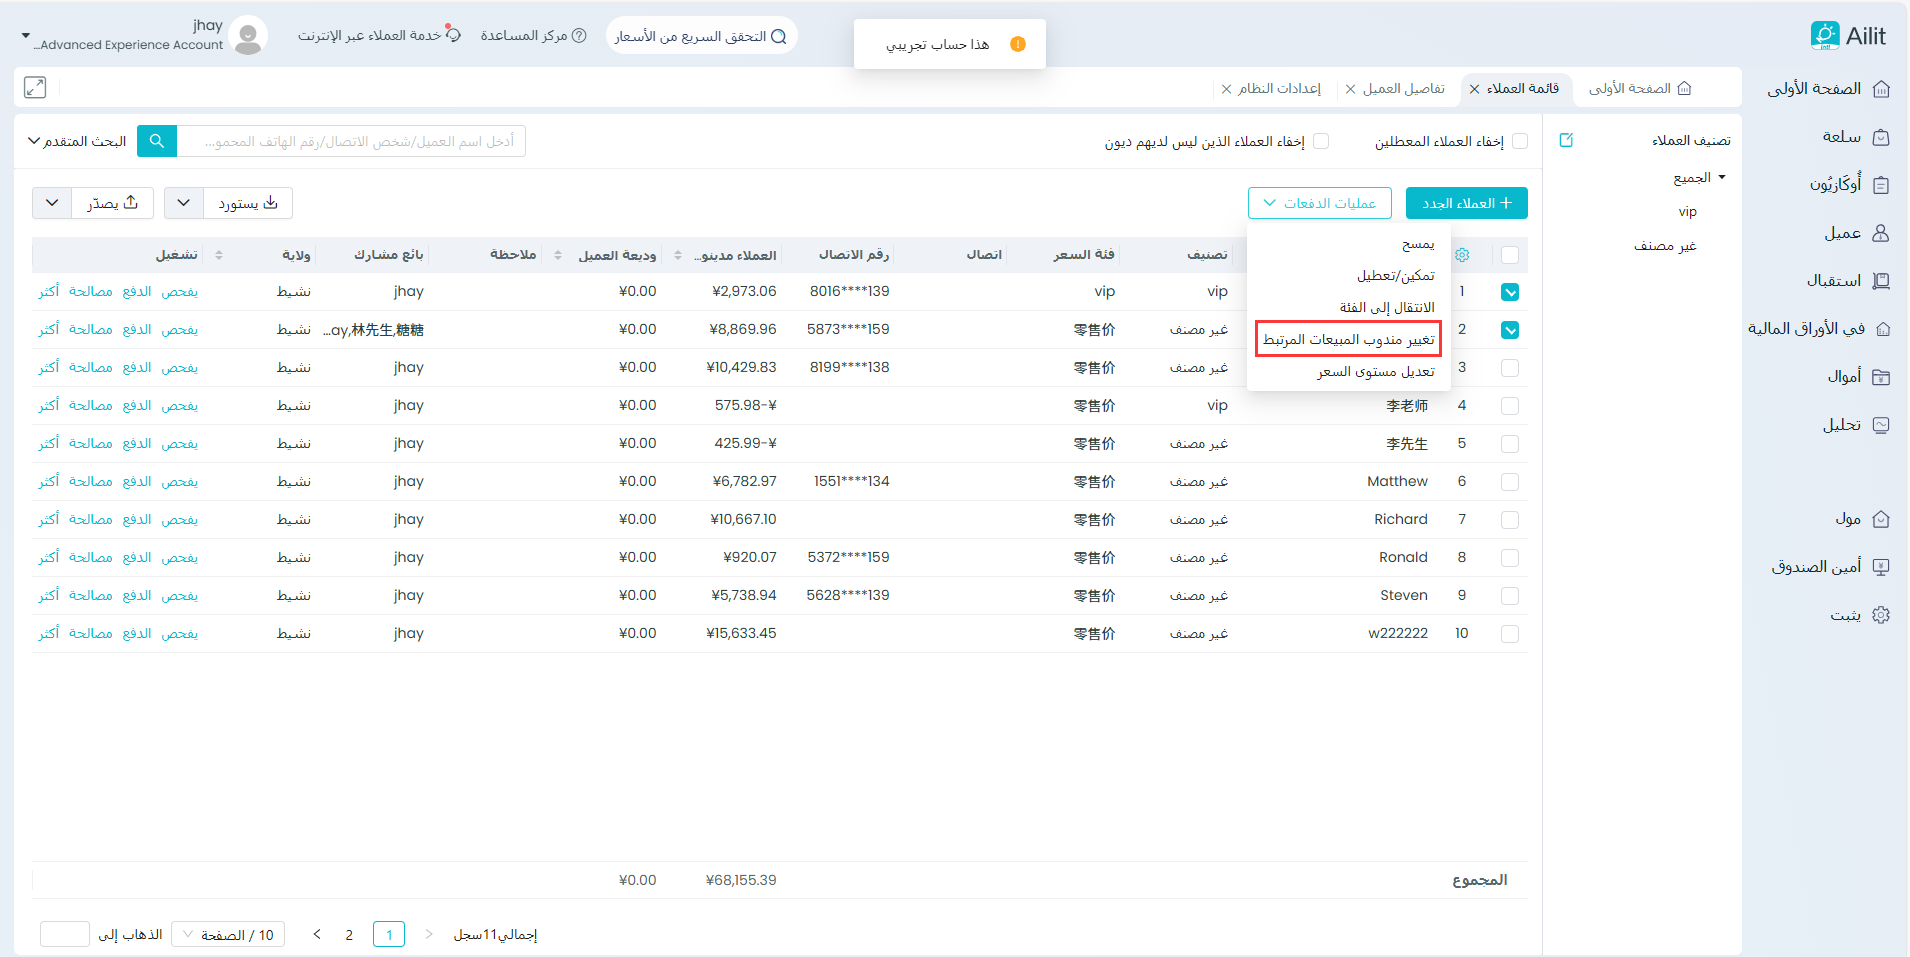Check the select-all header checkbox
Image resolution: width=1910 pixels, height=957 pixels.
1510,255
